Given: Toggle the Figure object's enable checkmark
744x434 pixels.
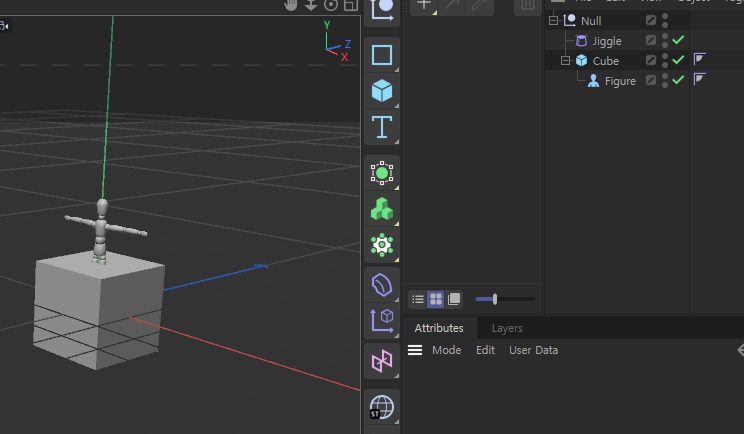Looking at the screenshot, I should coord(678,81).
